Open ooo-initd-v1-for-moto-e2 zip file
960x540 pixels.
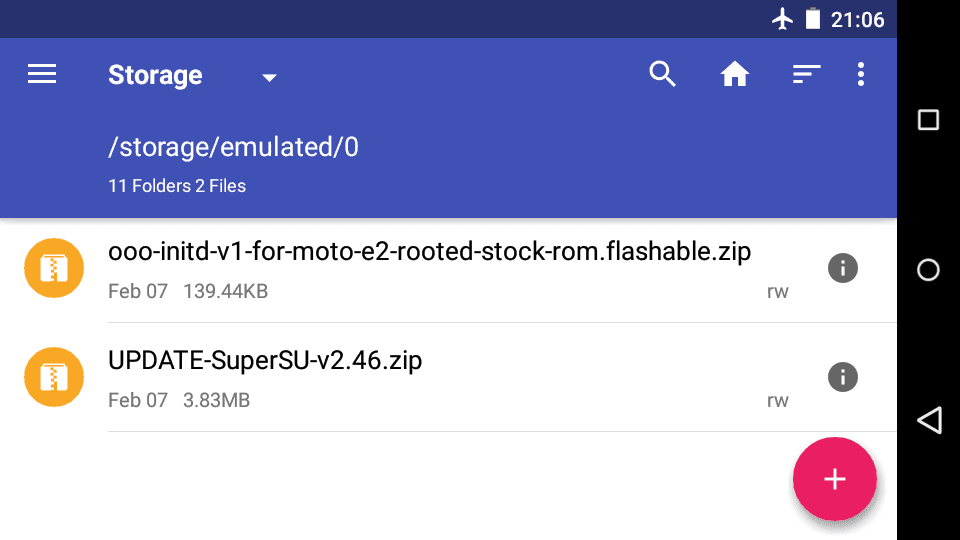(x=448, y=268)
